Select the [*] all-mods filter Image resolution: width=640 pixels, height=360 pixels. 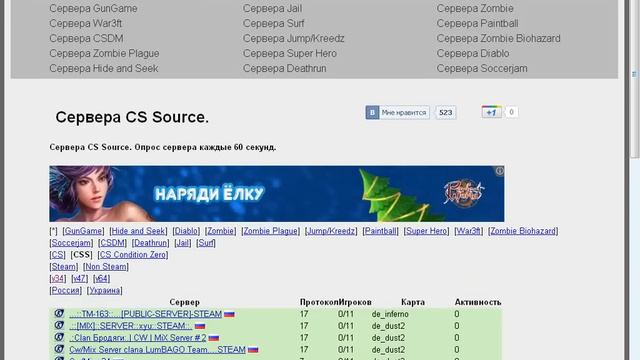click(x=53, y=231)
